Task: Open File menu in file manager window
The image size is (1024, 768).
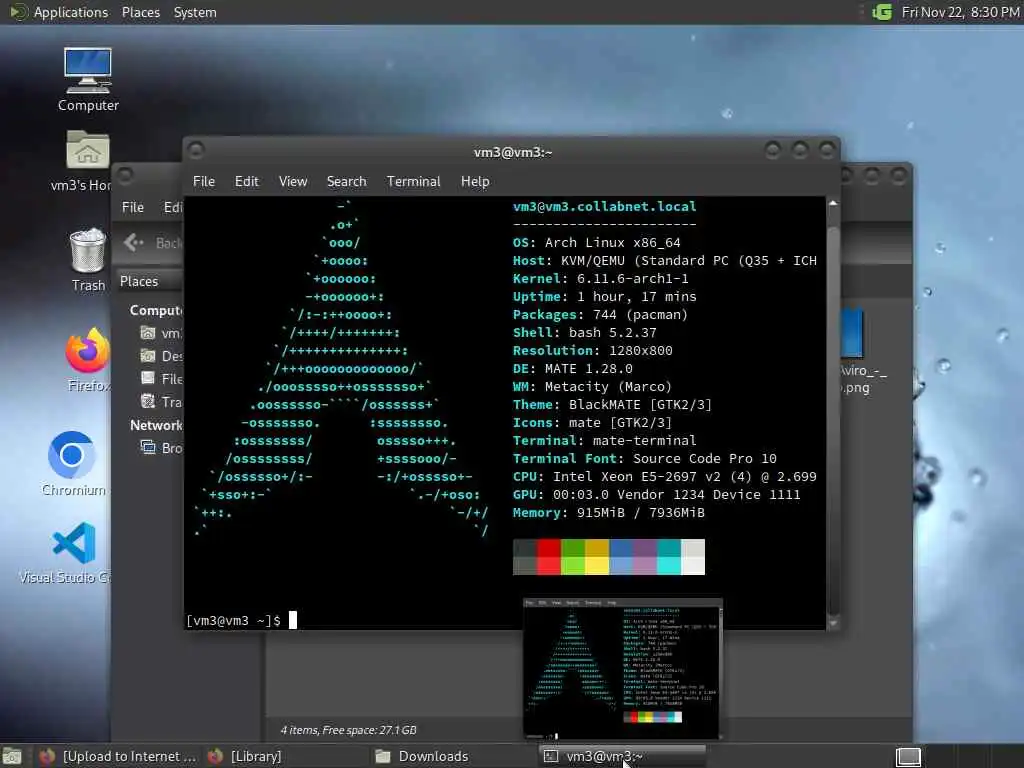Action: [x=133, y=207]
